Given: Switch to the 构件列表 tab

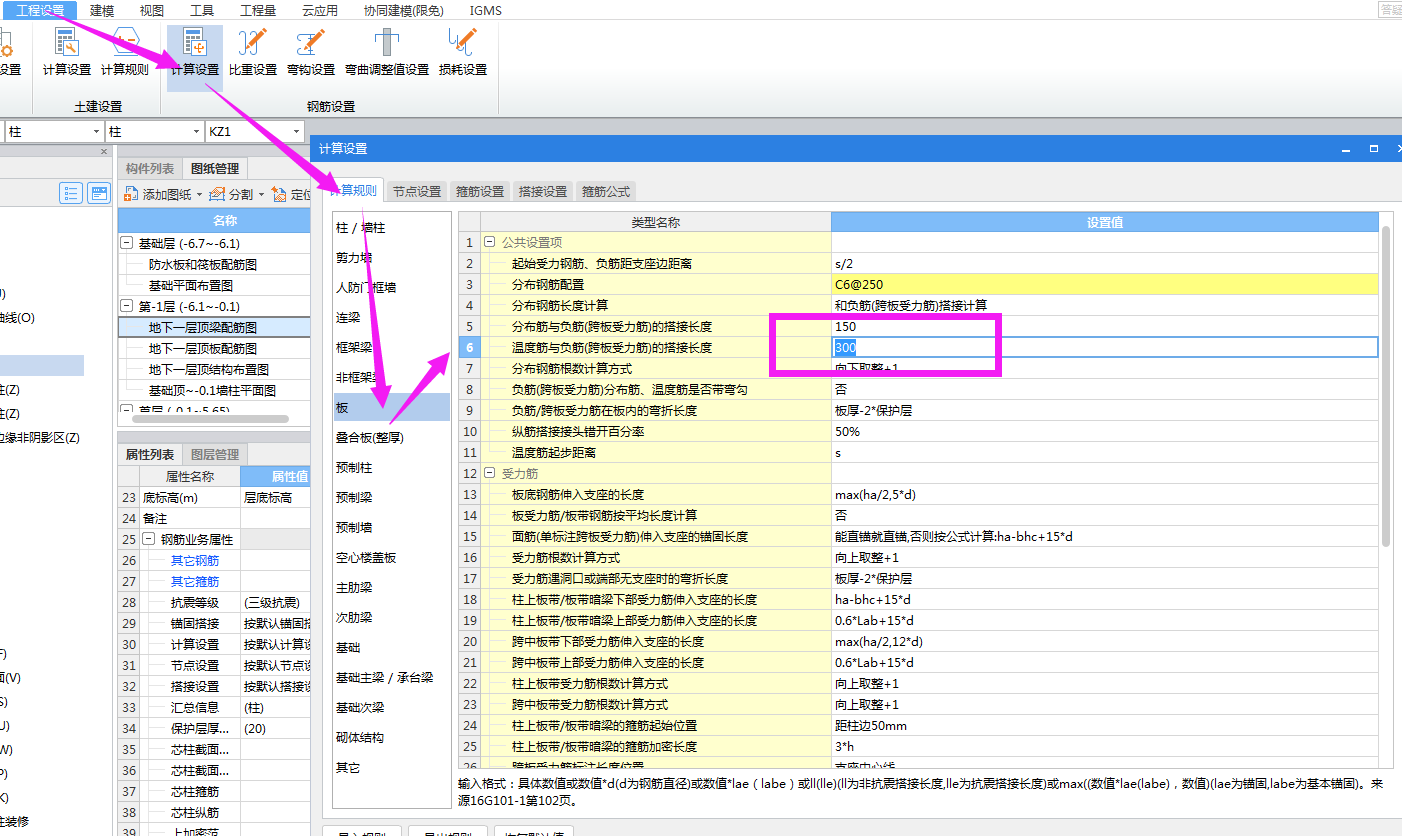Looking at the screenshot, I should [x=150, y=169].
